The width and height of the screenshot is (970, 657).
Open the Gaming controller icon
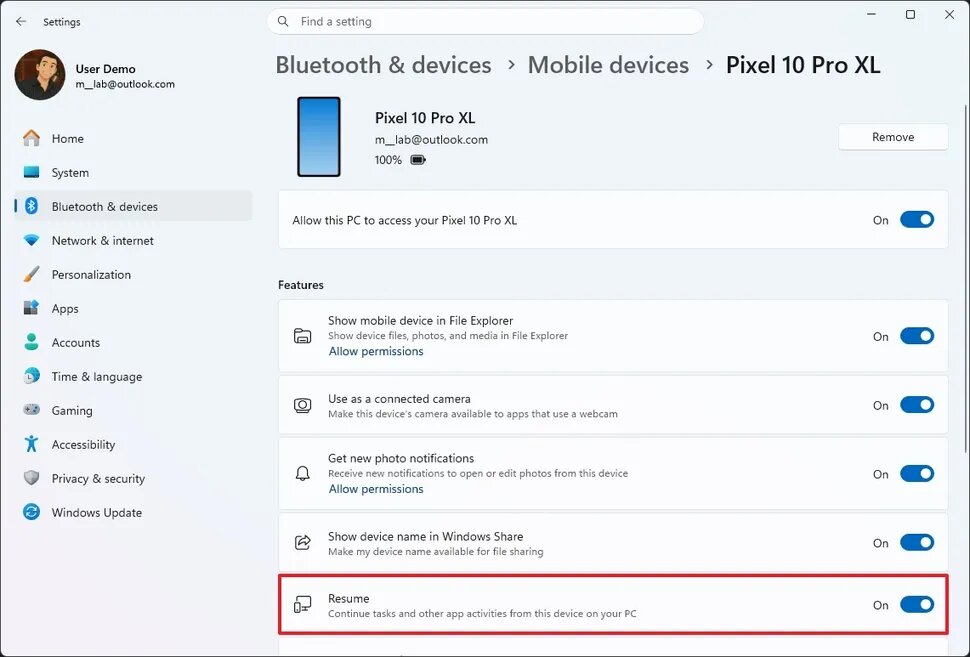pos(31,410)
